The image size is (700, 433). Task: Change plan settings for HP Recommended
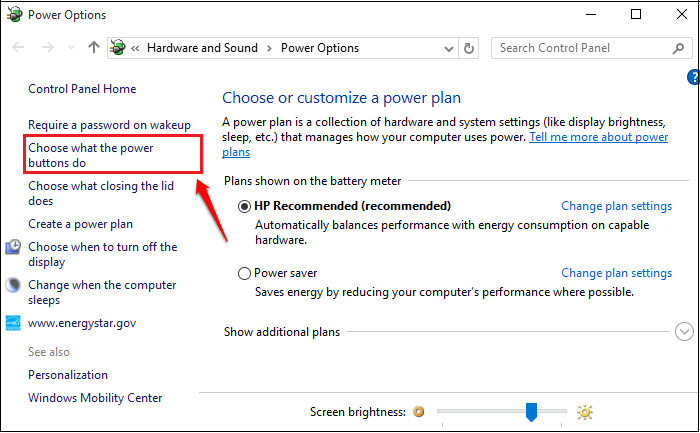point(616,206)
